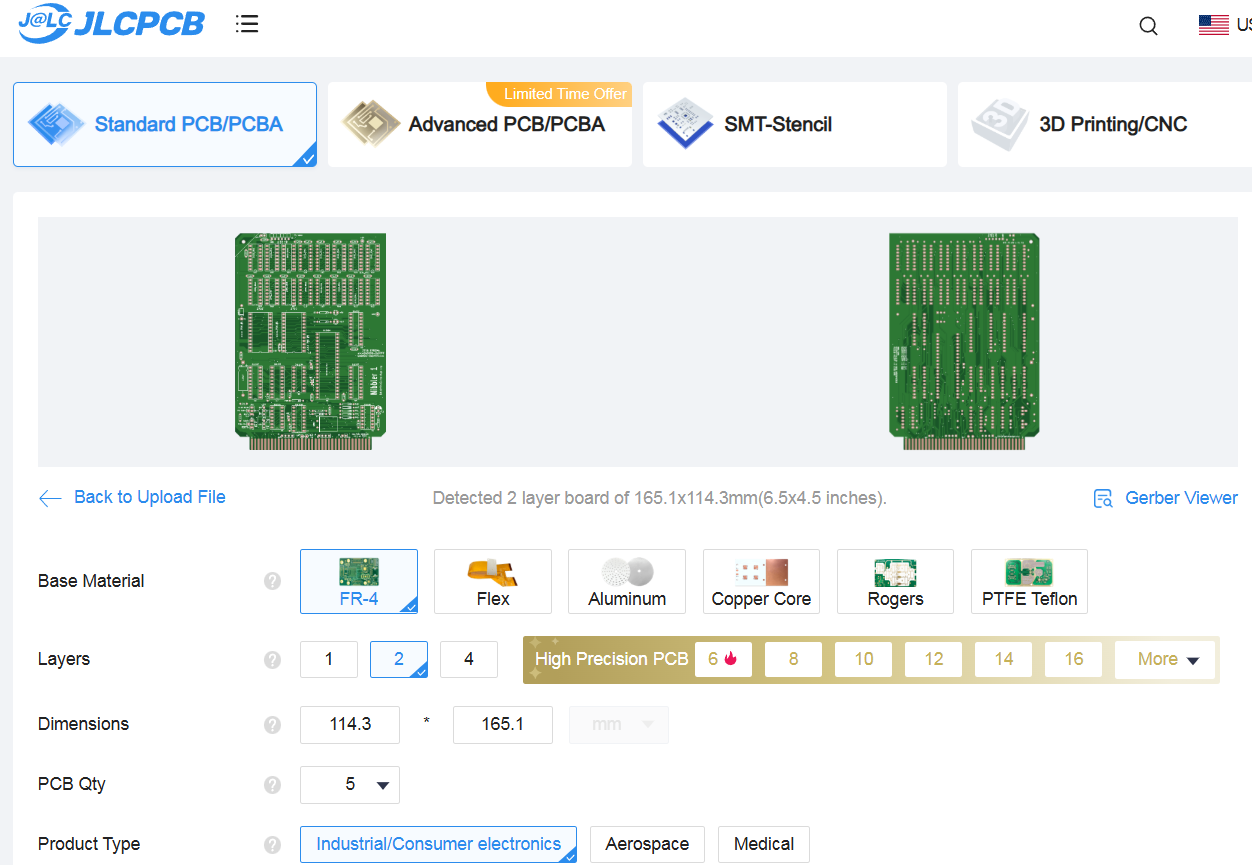Viewport: 1252px width, 865px height.
Task: Switch to SMT-Stencil tab
Action: 794,125
